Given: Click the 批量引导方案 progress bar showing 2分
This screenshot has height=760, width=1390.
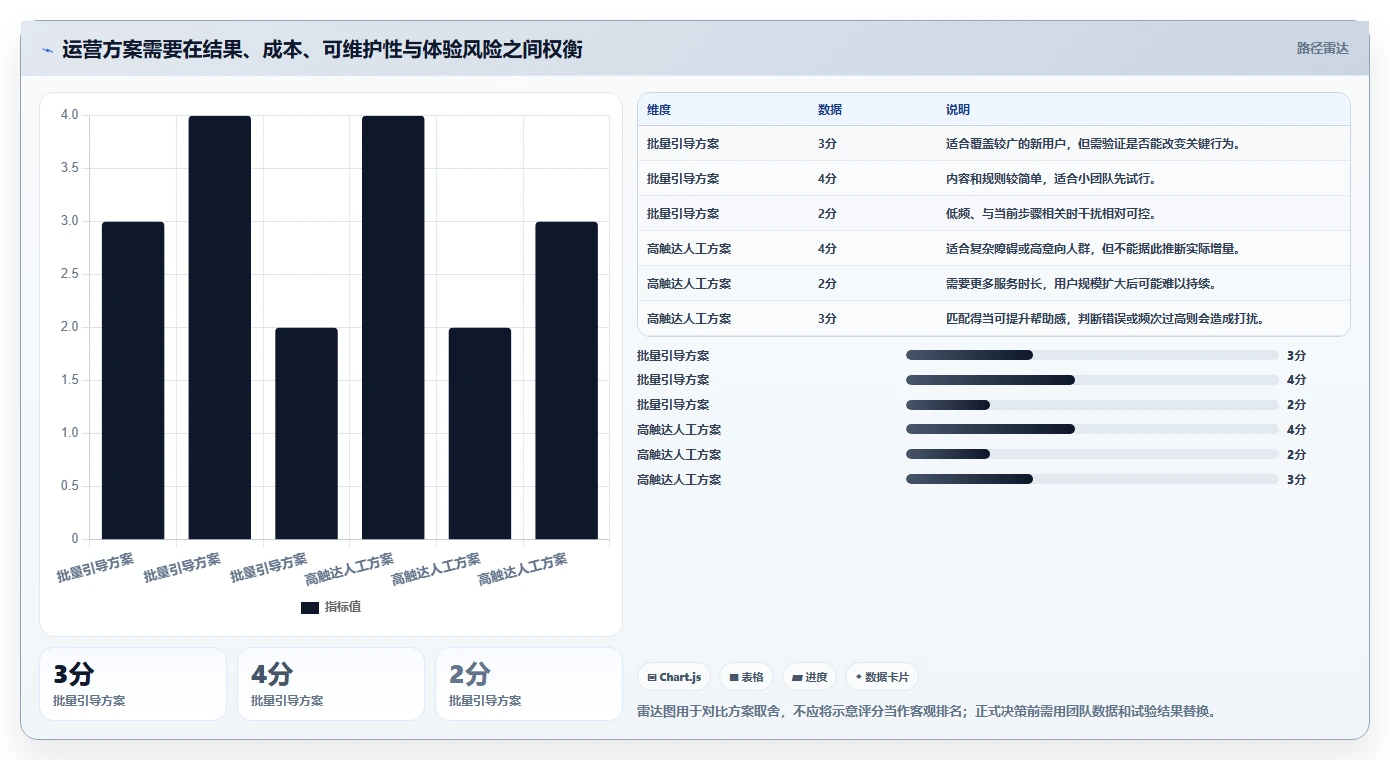Looking at the screenshot, I should coord(1092,405).
